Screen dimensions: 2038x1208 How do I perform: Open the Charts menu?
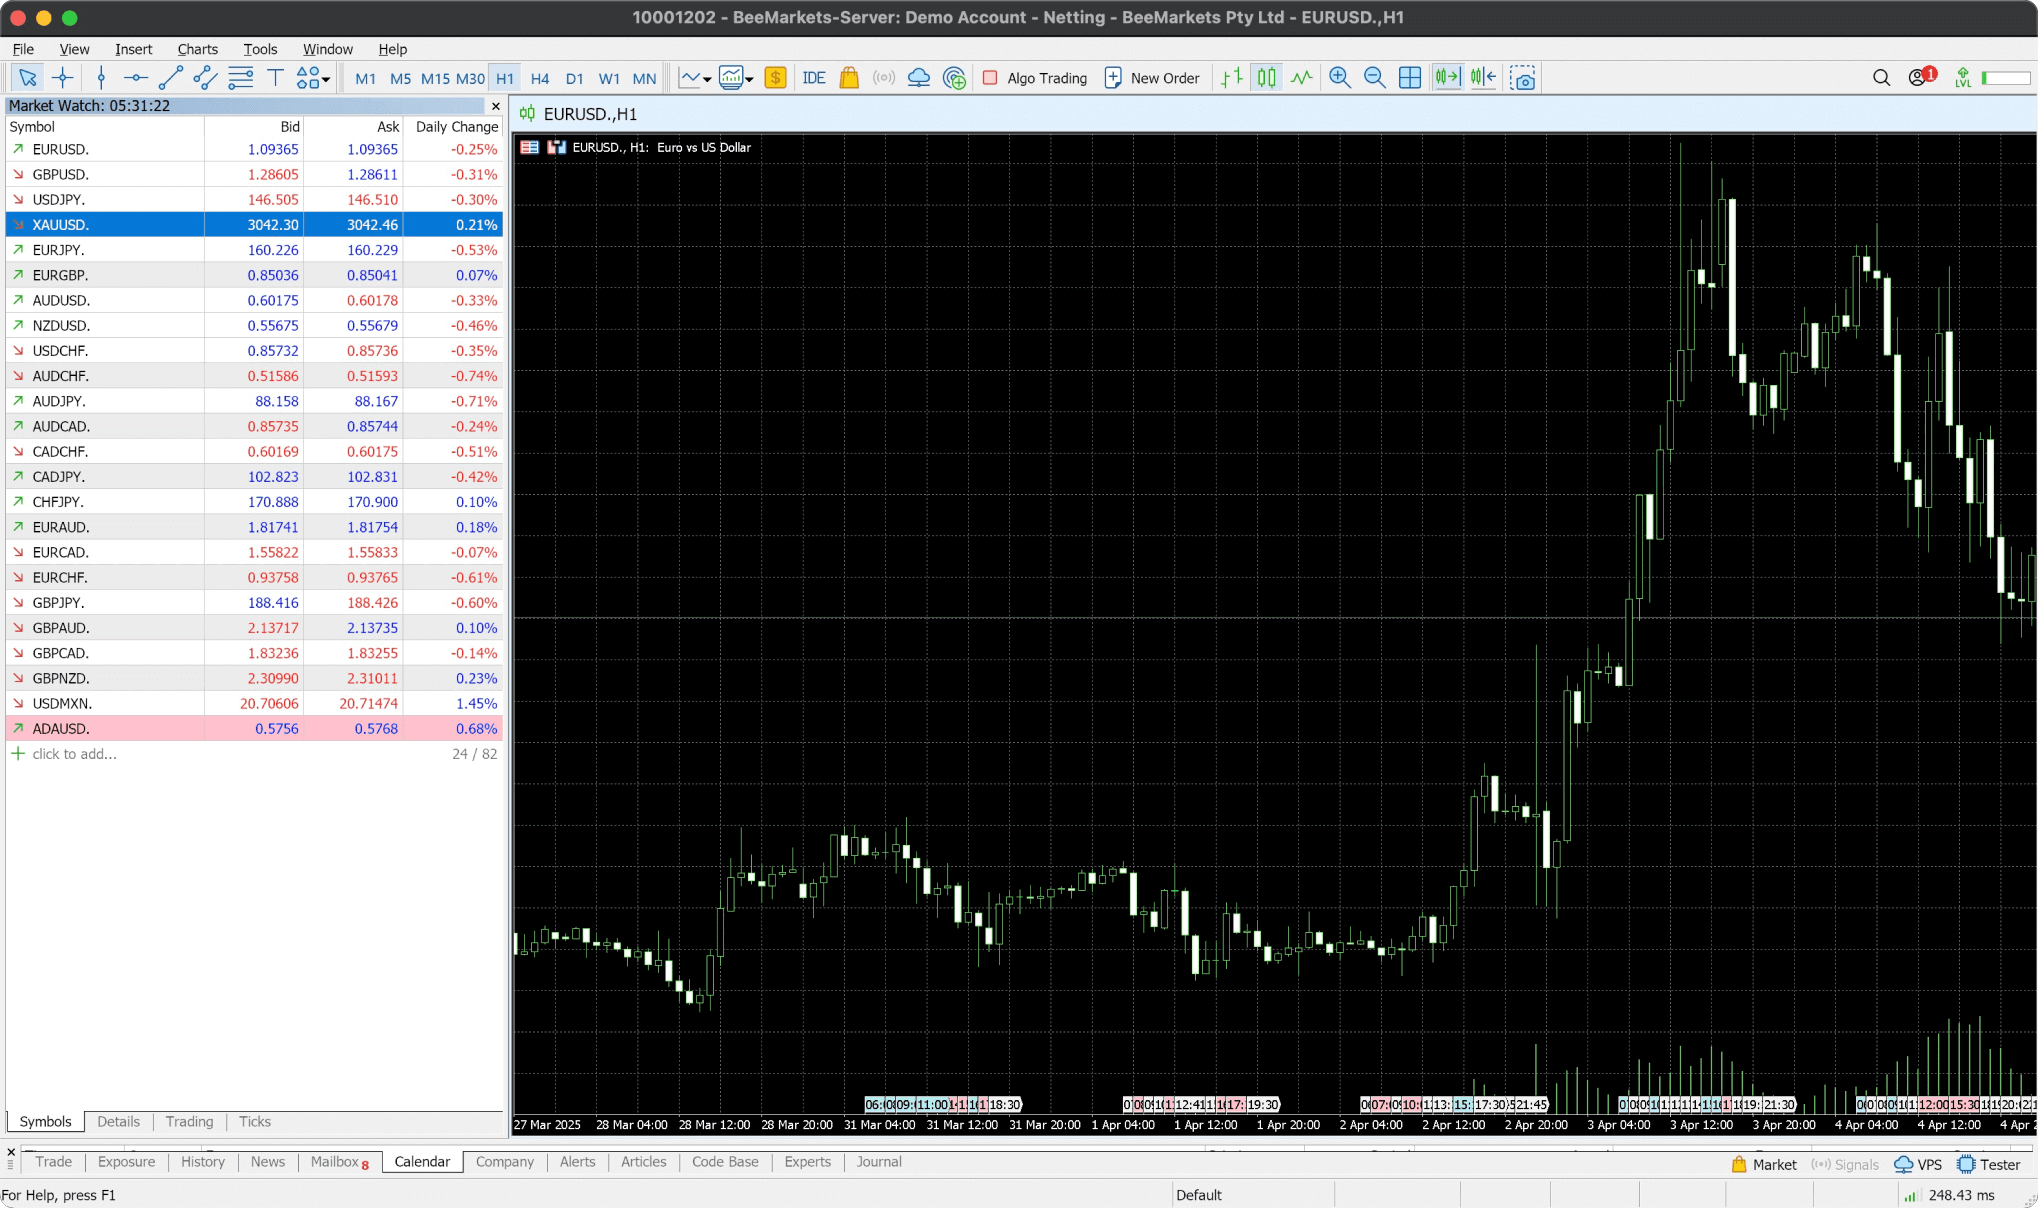(x=197, y=49)
